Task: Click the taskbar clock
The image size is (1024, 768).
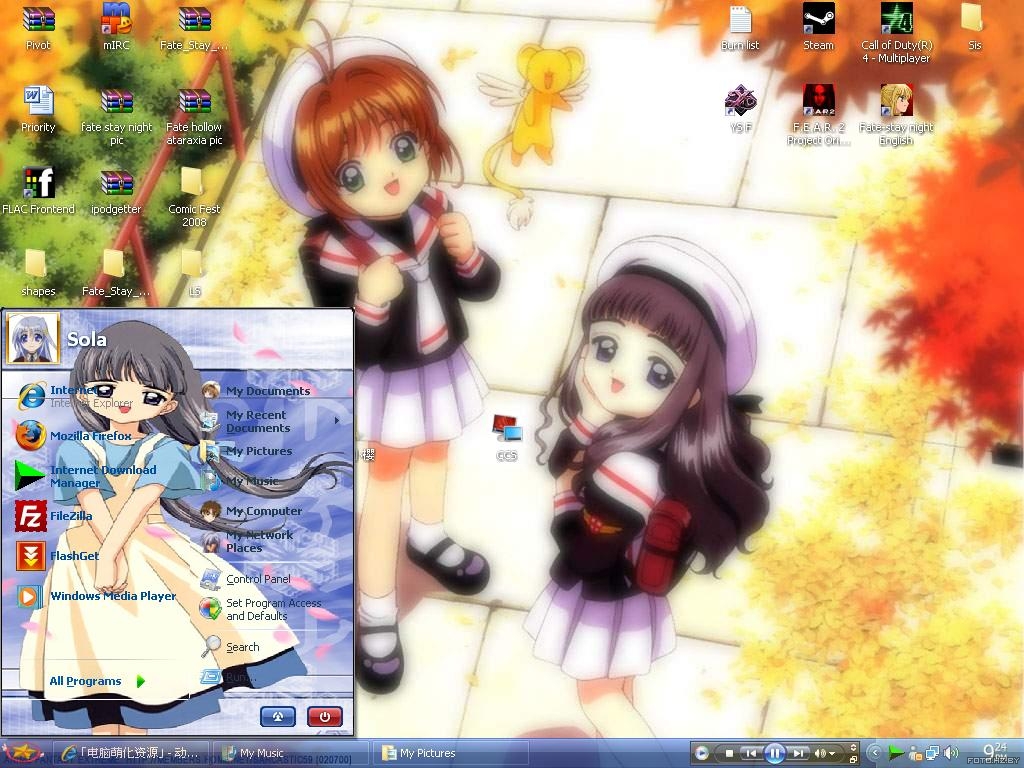Action: click(996, 753)
